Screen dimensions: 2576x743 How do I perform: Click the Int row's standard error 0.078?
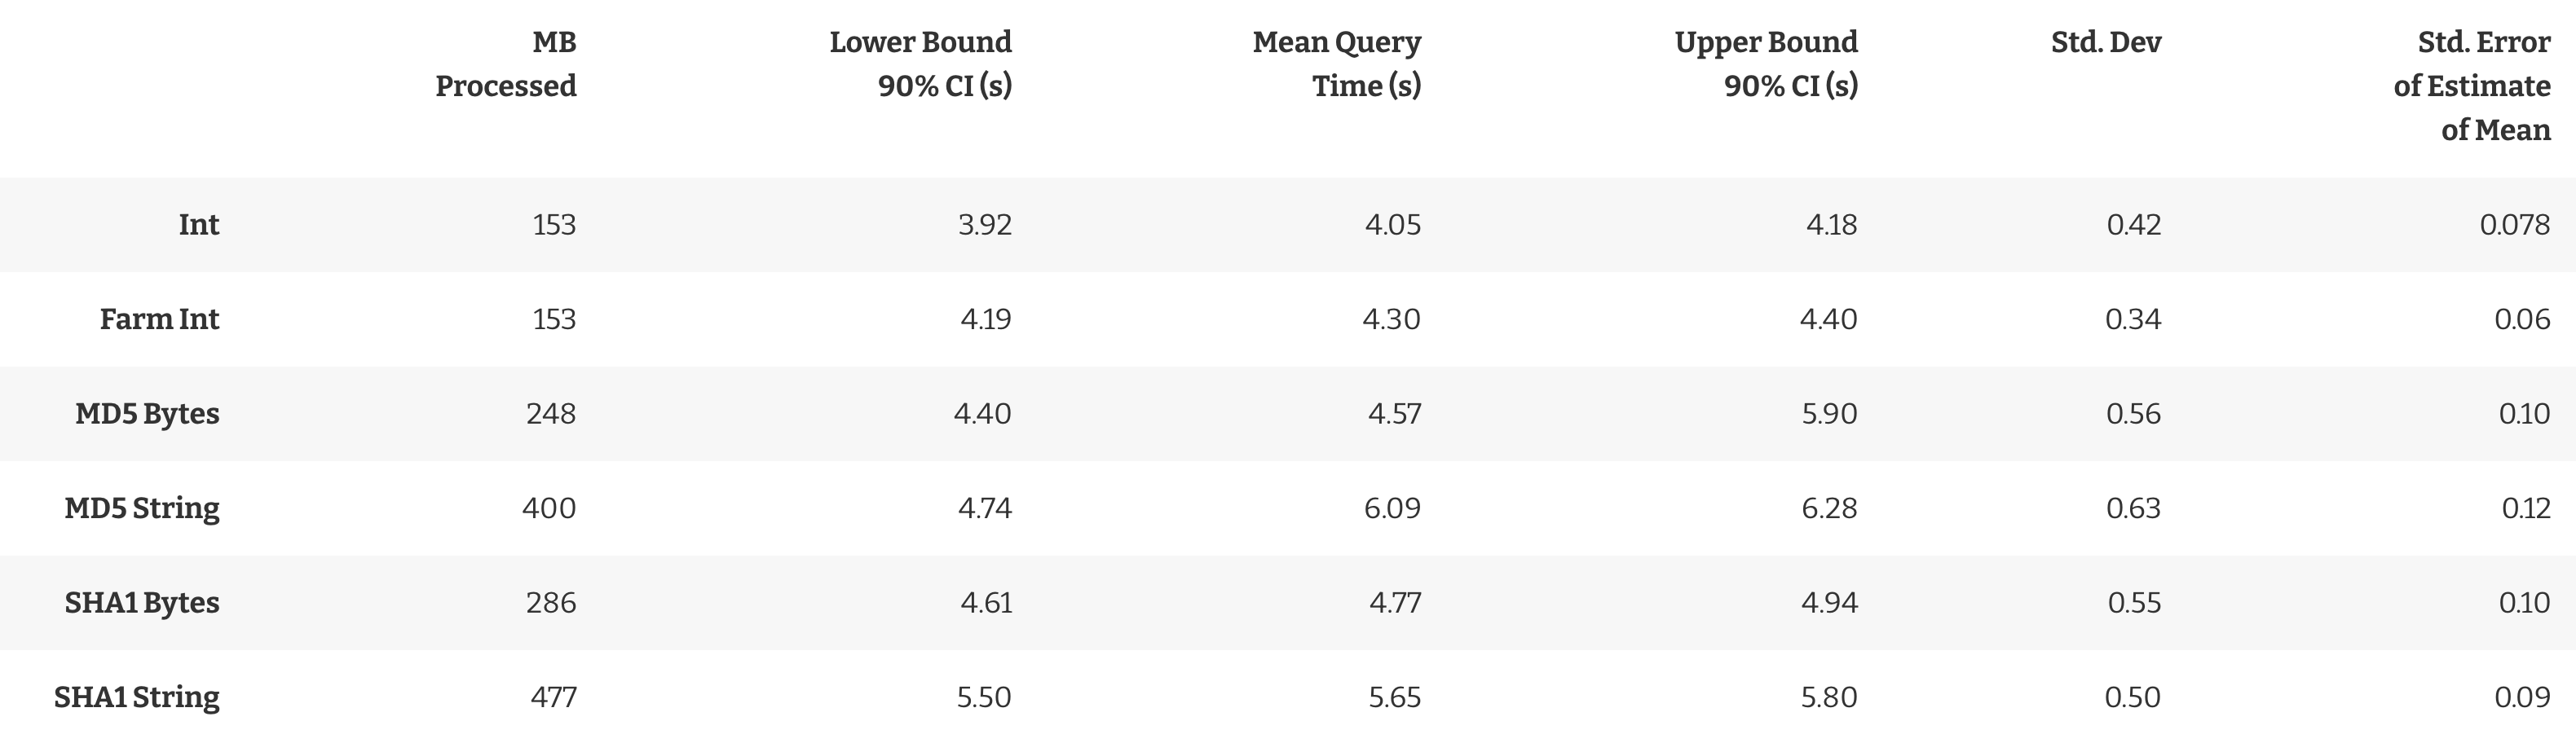coord(2515,225)
